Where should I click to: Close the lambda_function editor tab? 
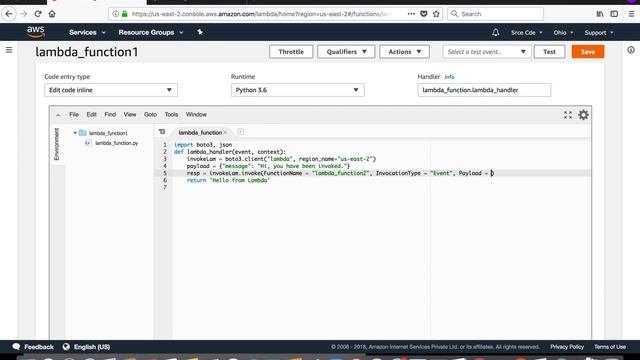coord(225,133)
